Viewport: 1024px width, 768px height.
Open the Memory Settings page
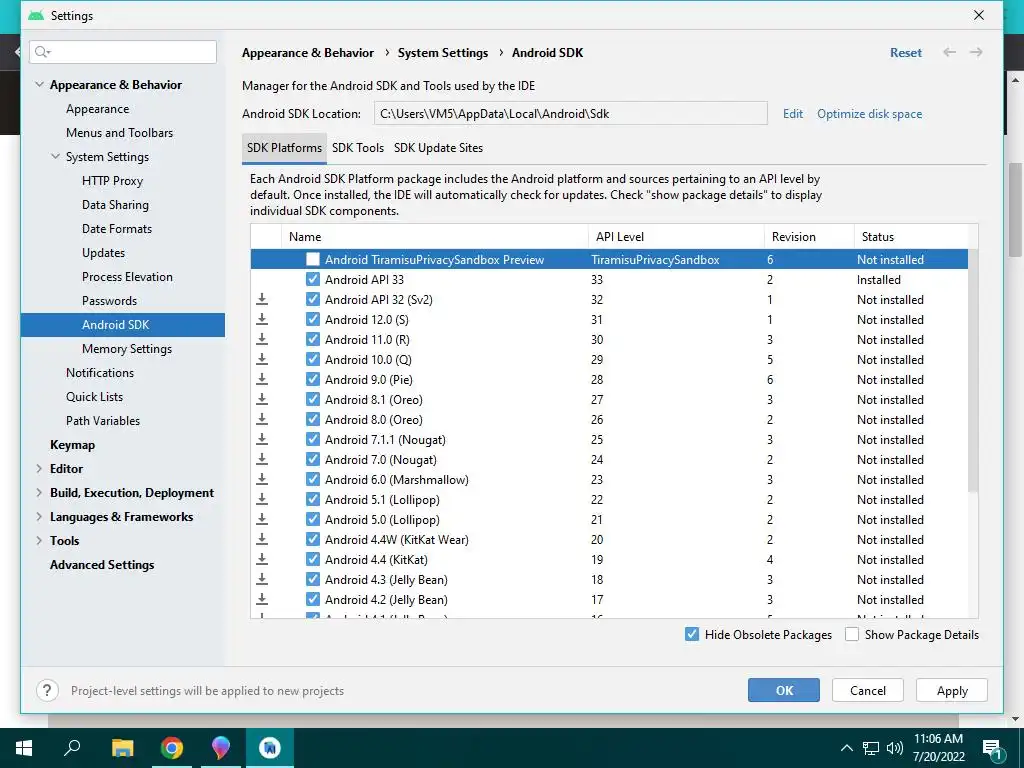click(x=127, y=349)
